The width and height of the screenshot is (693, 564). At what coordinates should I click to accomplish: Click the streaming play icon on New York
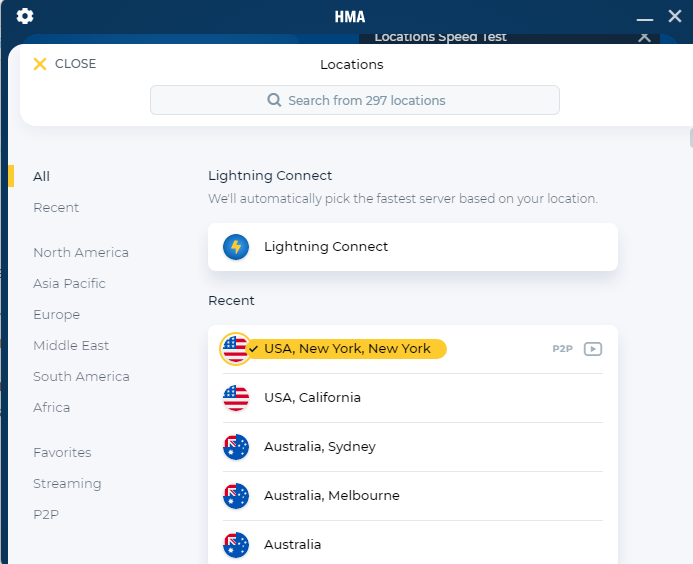(x=593, y=349)
